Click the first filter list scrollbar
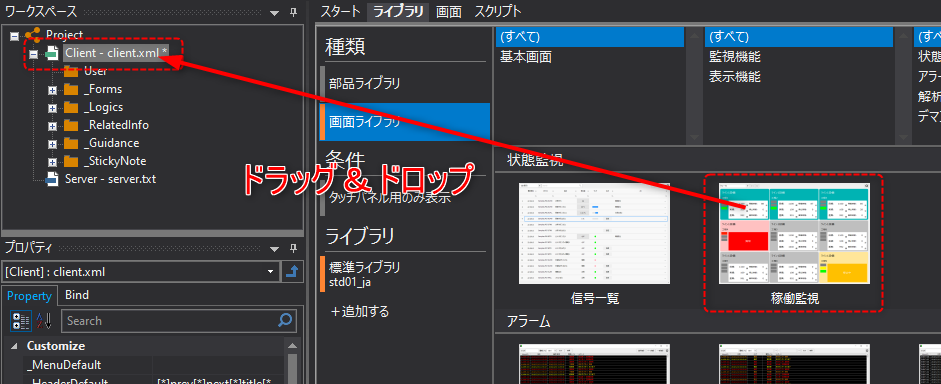Viewport: 941px width, 384px height. pyautogui.click(x=693, y=85)
